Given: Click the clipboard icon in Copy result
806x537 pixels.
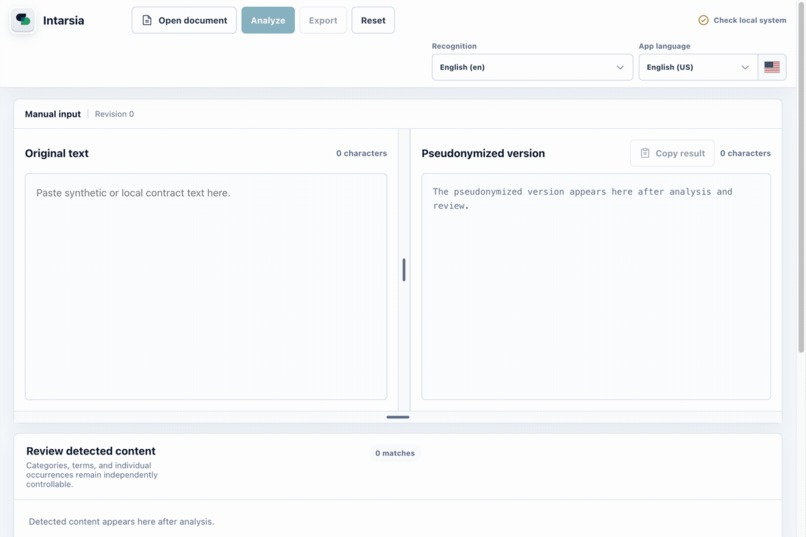Looking at the screenshot, I should [x=645, y=153].
